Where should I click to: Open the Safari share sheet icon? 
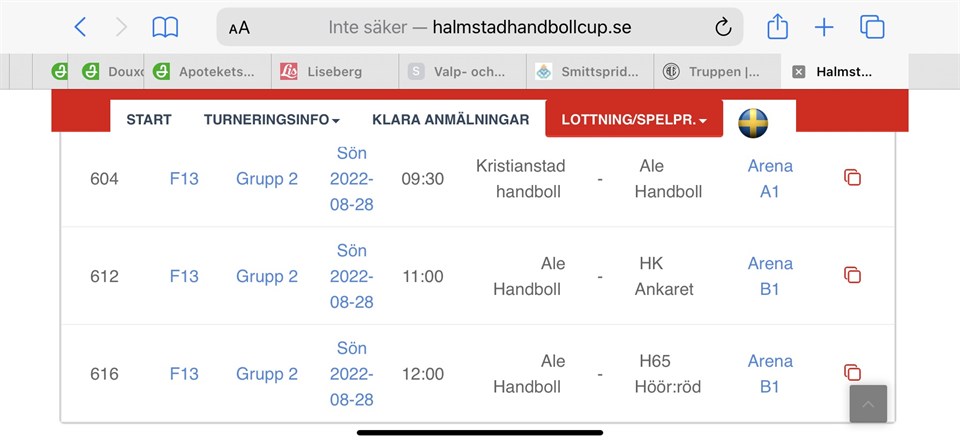[777, 27]
